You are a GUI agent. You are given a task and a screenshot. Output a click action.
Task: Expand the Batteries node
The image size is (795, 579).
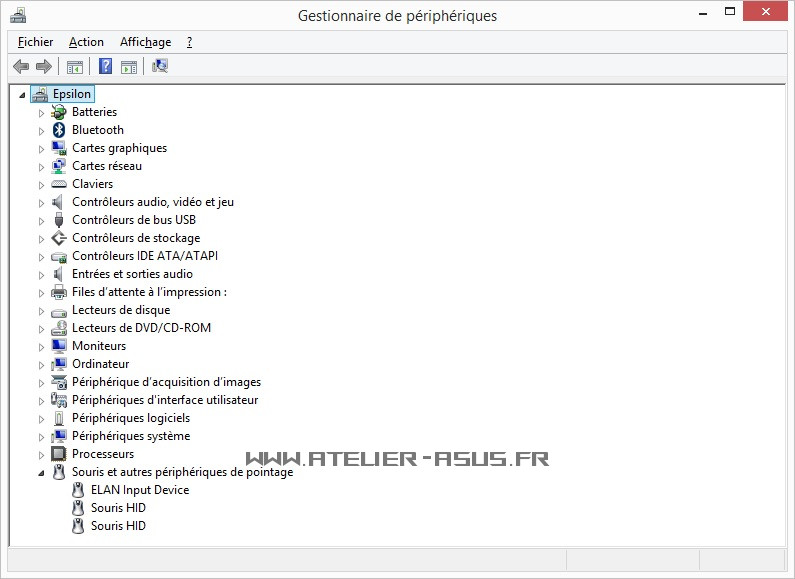(42, 113)
